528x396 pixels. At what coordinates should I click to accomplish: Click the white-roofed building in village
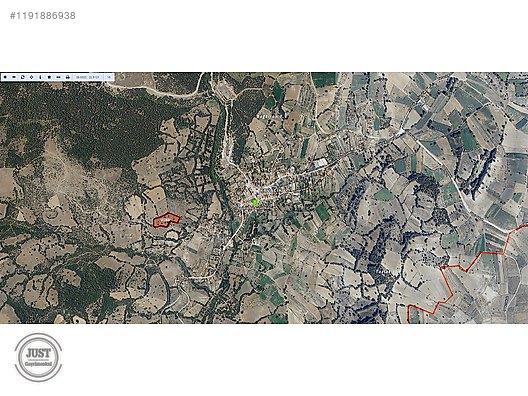320,163
